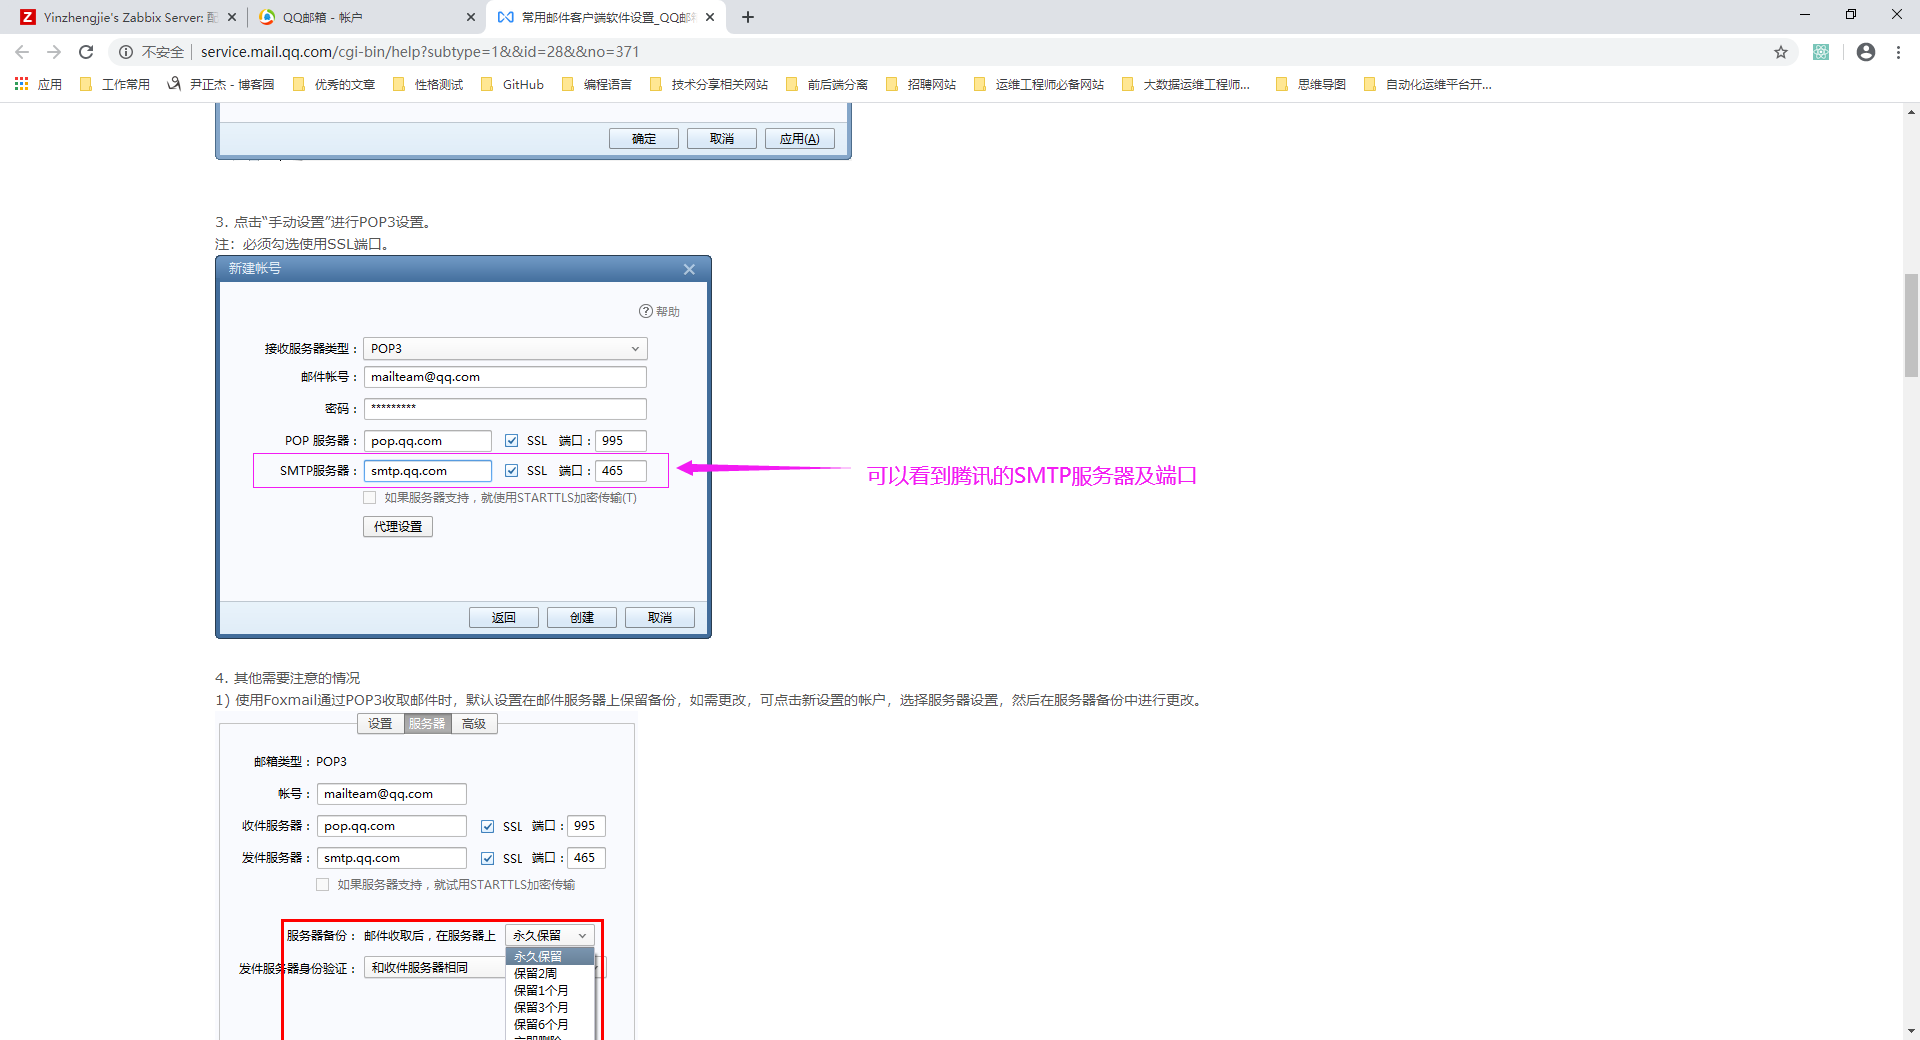Open the 前后端分离 bookmark folder
Image resolution: width=1920 pixels, height=1040 pixels.
[827, 84]
